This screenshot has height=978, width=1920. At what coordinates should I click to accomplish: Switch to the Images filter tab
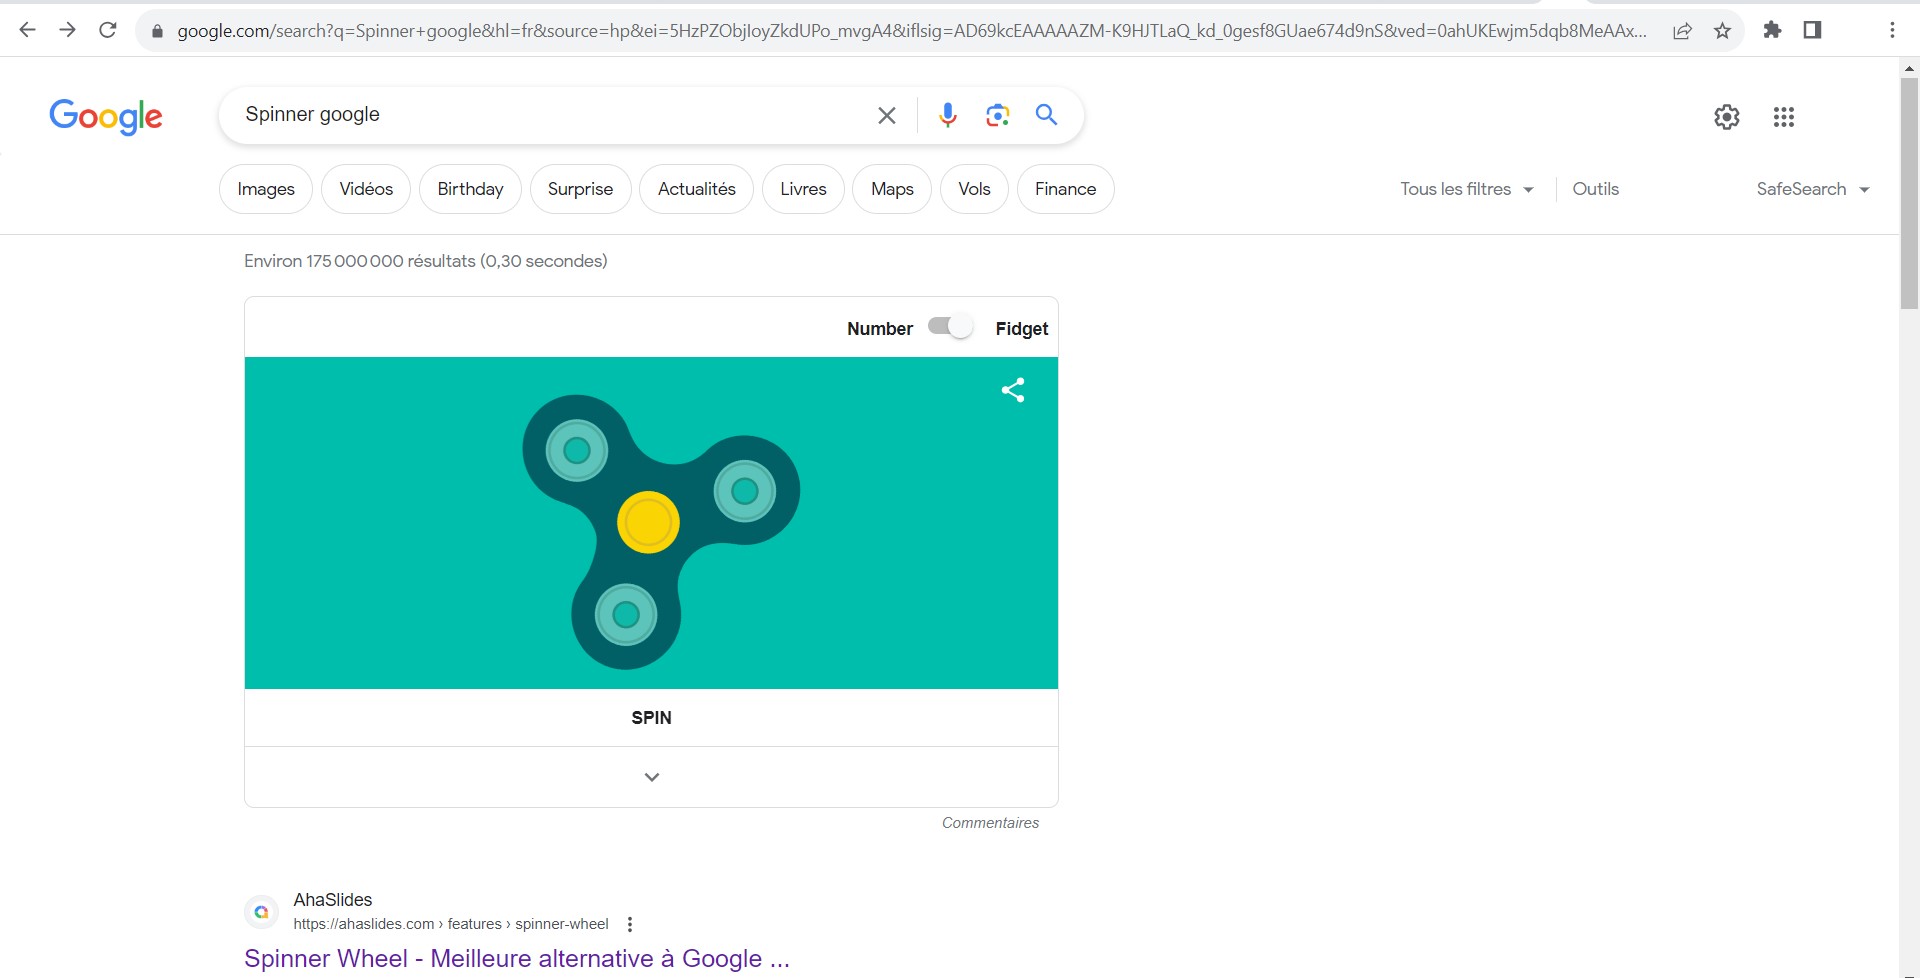tap(266, 189)
